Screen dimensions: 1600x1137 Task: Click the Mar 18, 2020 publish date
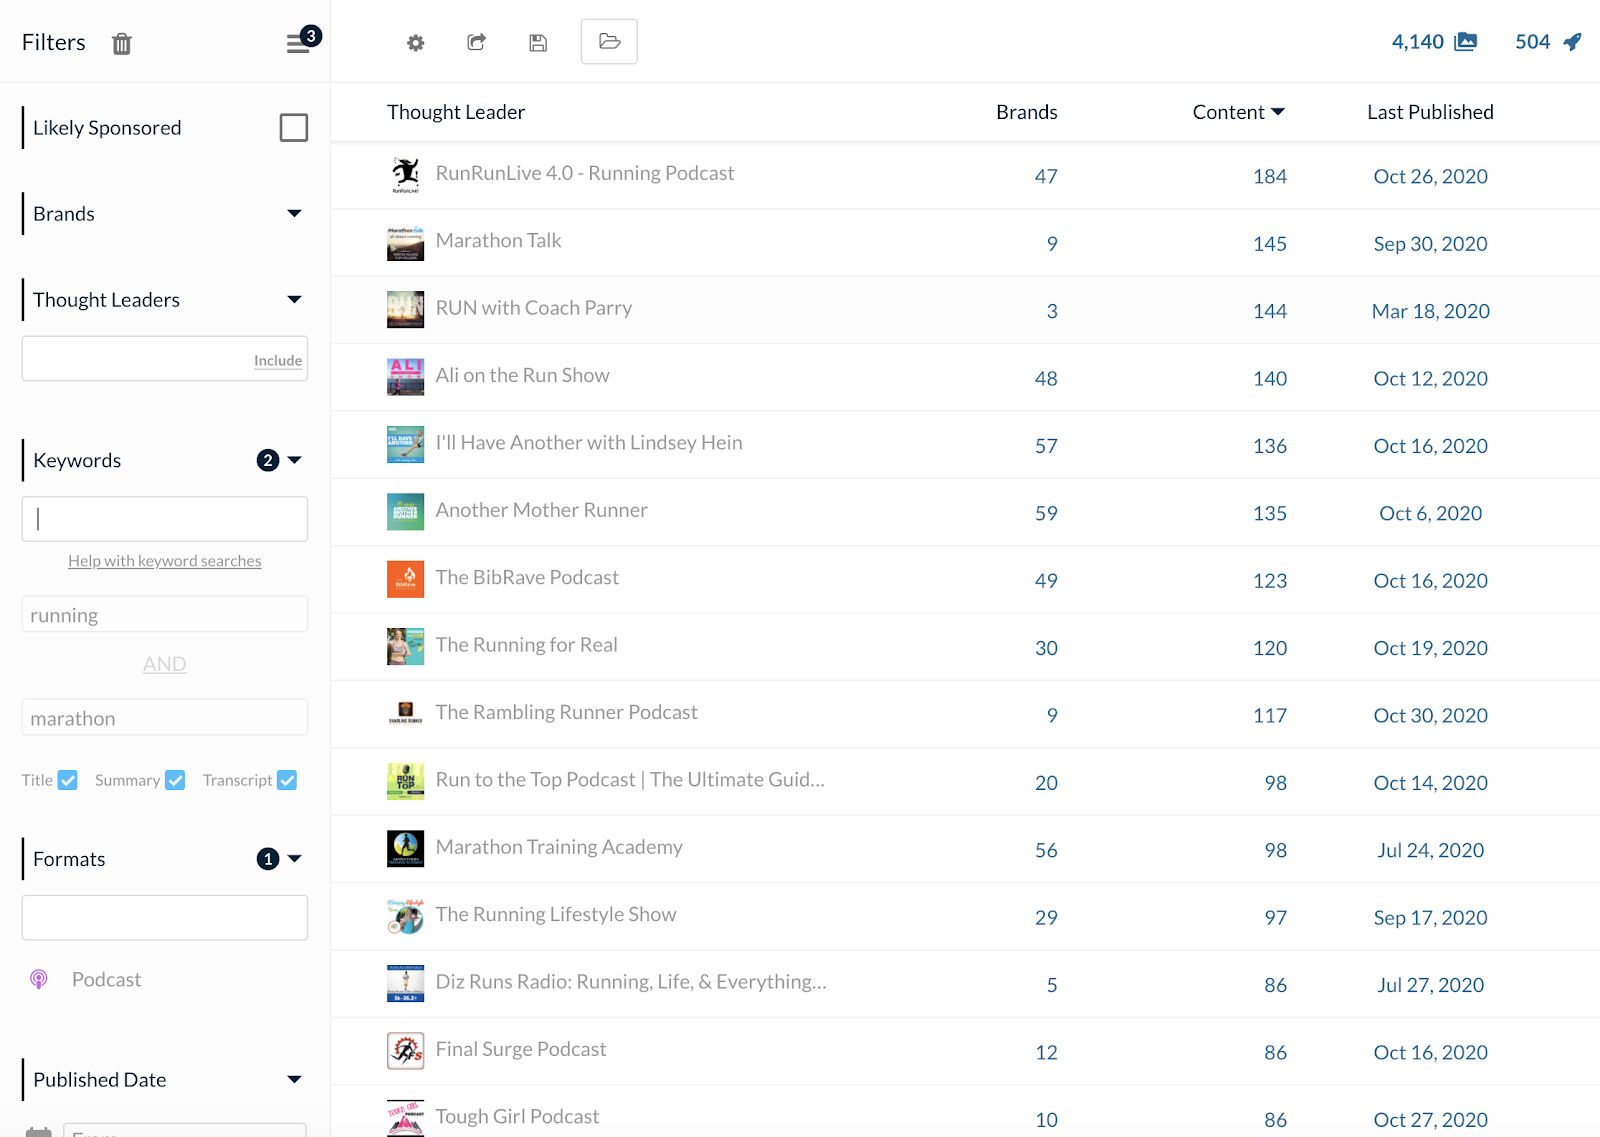coord(1430,311)
